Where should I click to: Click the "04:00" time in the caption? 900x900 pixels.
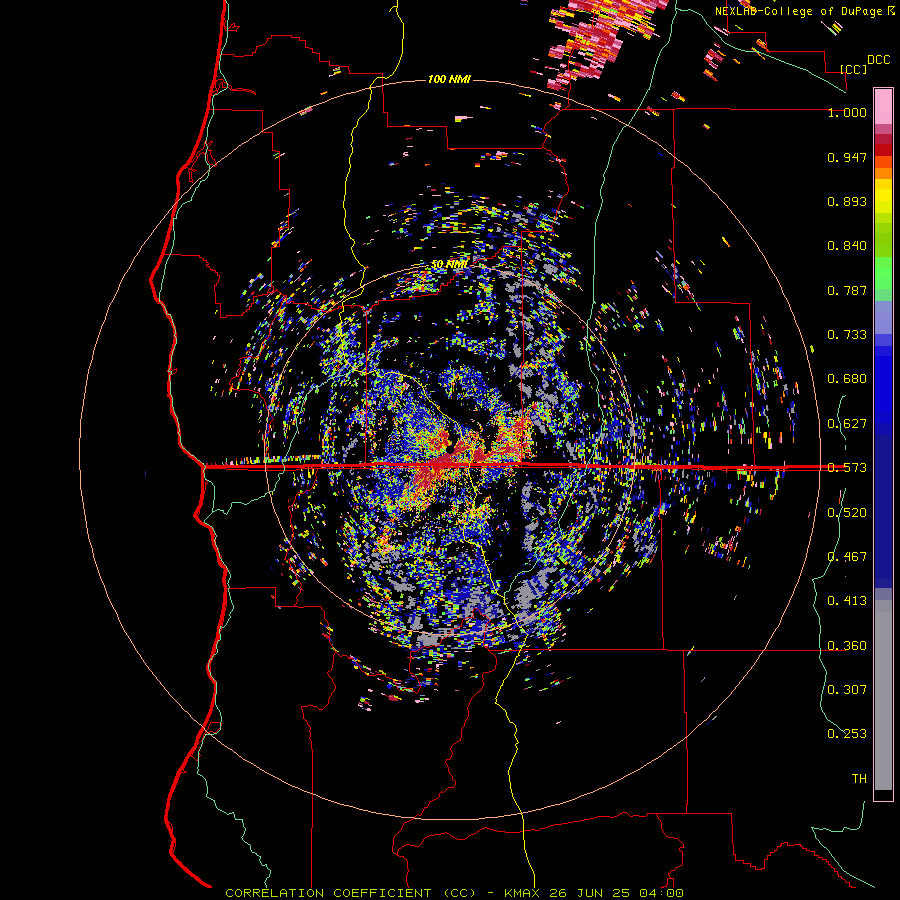pos(661,893)
